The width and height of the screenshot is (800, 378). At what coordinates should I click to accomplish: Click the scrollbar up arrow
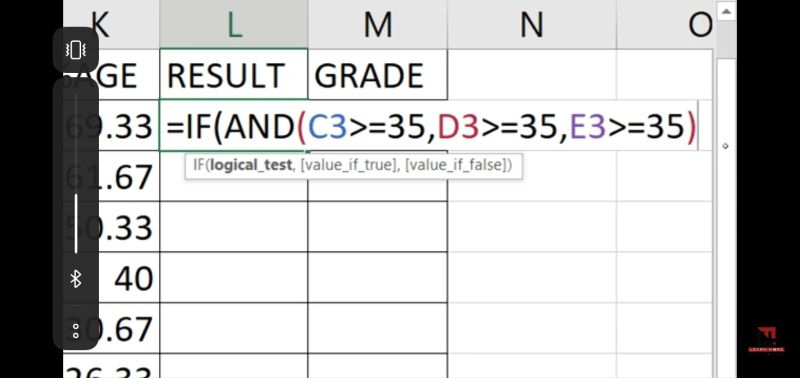pyautogui.click(x=726, y=10)
